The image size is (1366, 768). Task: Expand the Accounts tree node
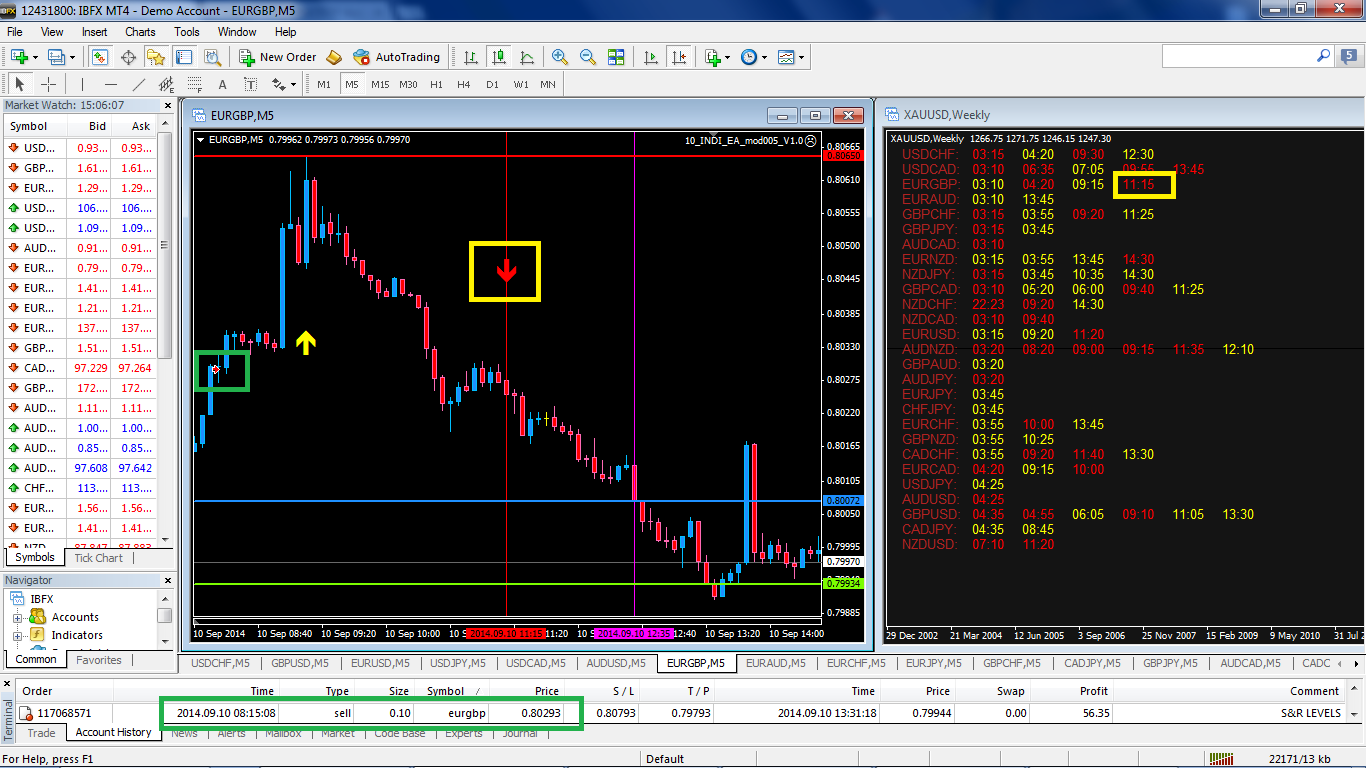click(x=18, y=617)
